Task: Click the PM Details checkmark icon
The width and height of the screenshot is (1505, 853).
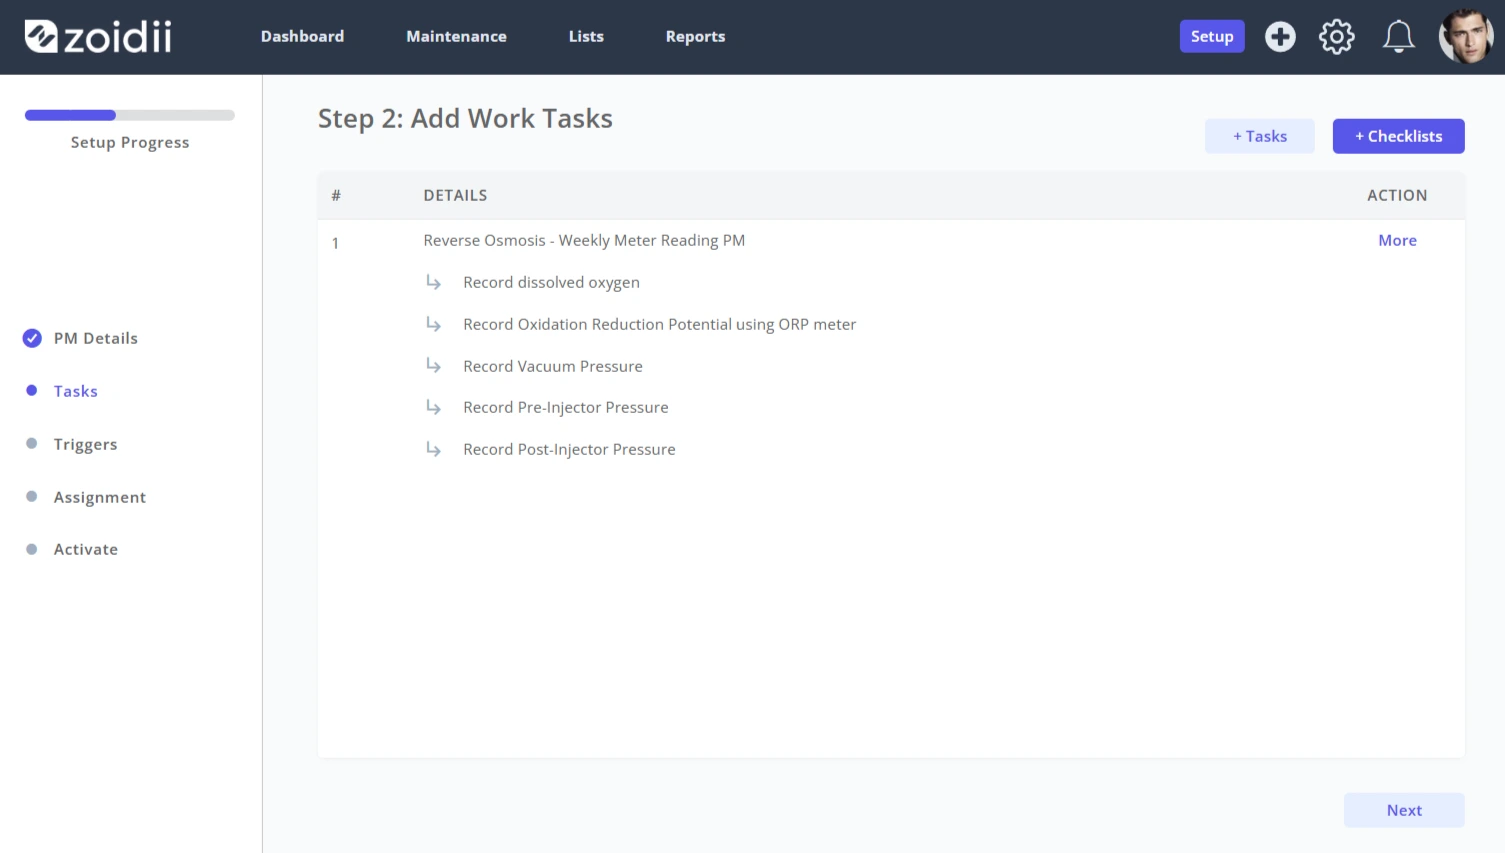Action: coord(32,338)
